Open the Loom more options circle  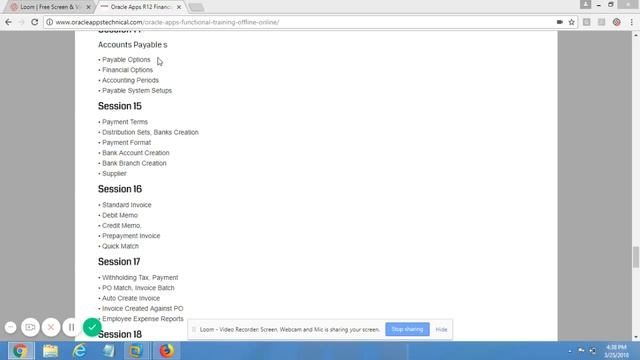11,327
